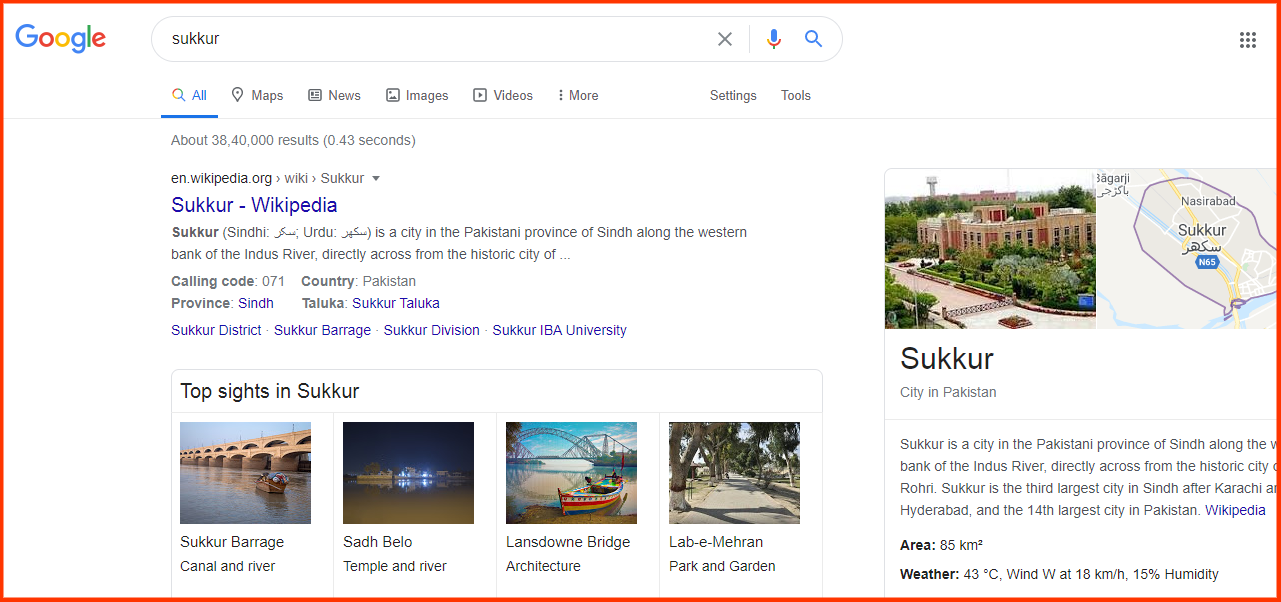1281x602 pixels.
Task: Click the Lab-e-Mehran sight title
Action: coord(716,542)
